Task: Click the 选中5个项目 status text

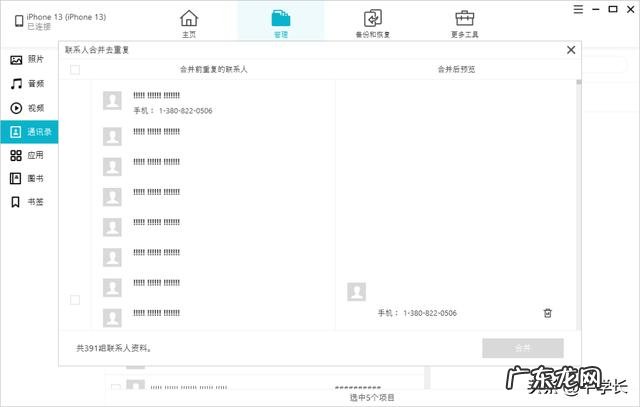Action: click(372, 397)
